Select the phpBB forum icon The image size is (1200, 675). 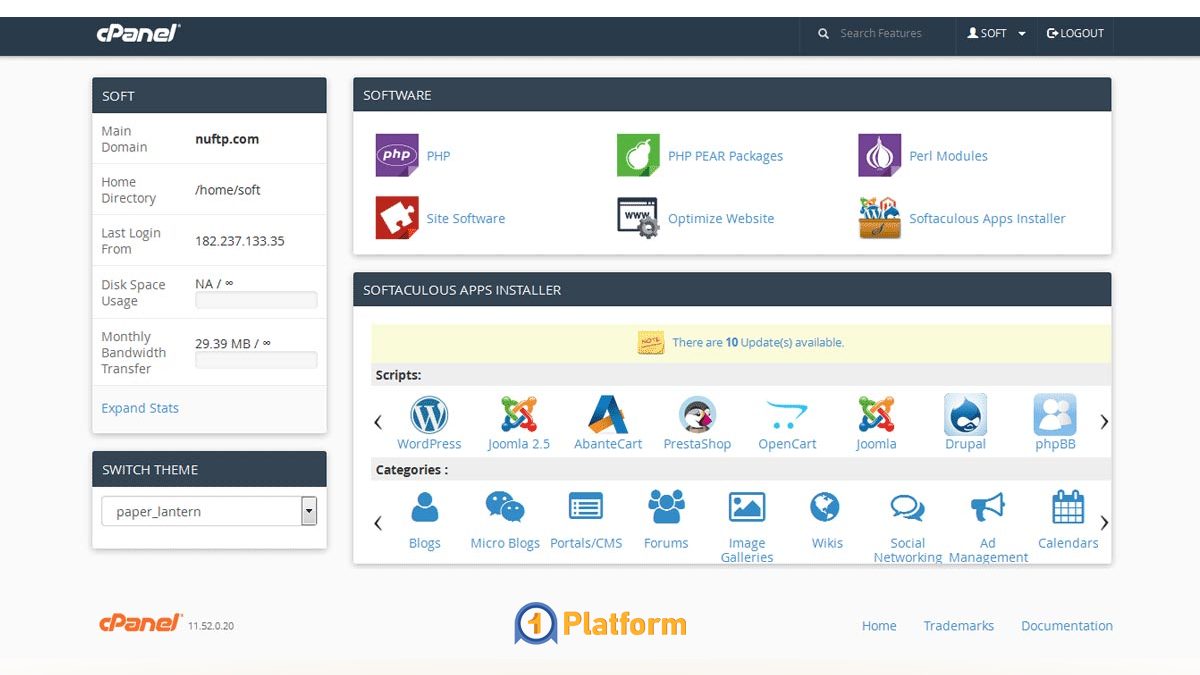(1053, 413)
